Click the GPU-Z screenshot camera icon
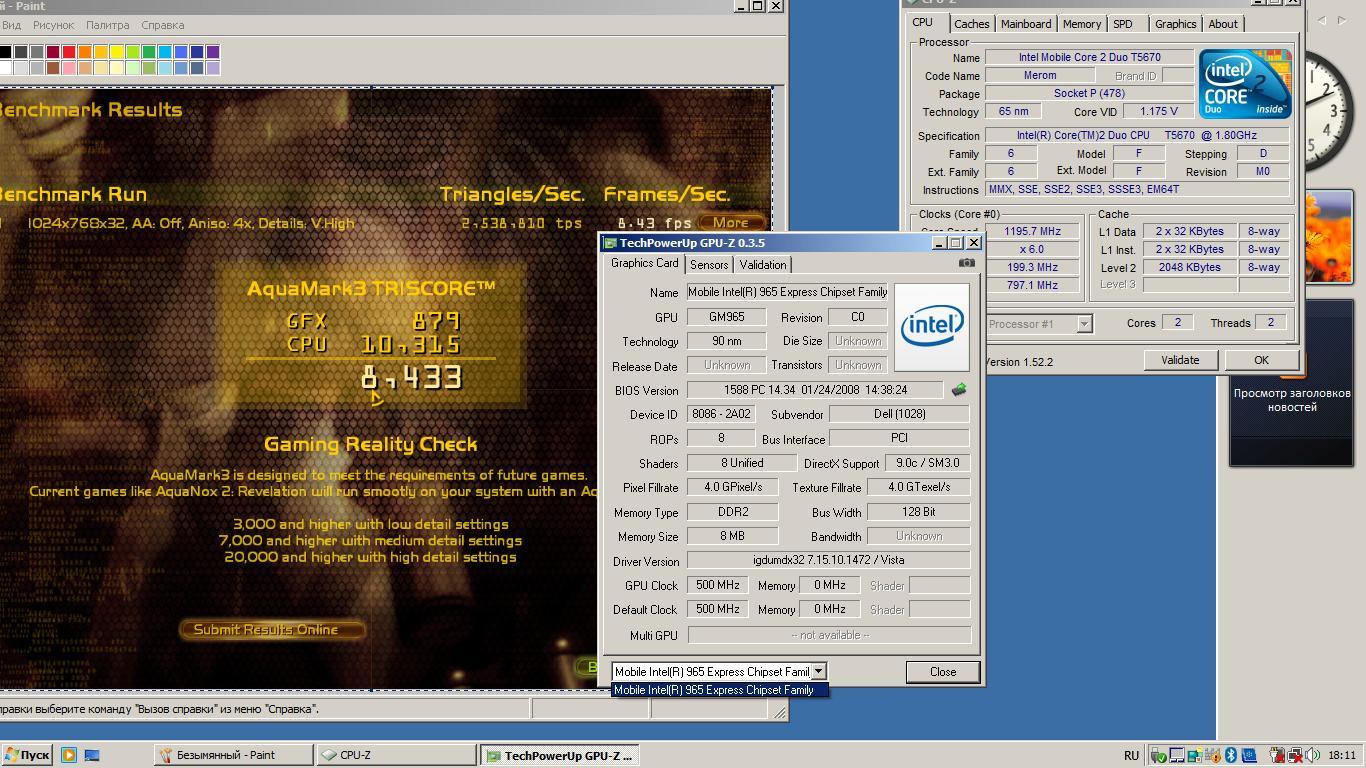The height and width of the screenshot is (768, 1366). coord(966,263)
